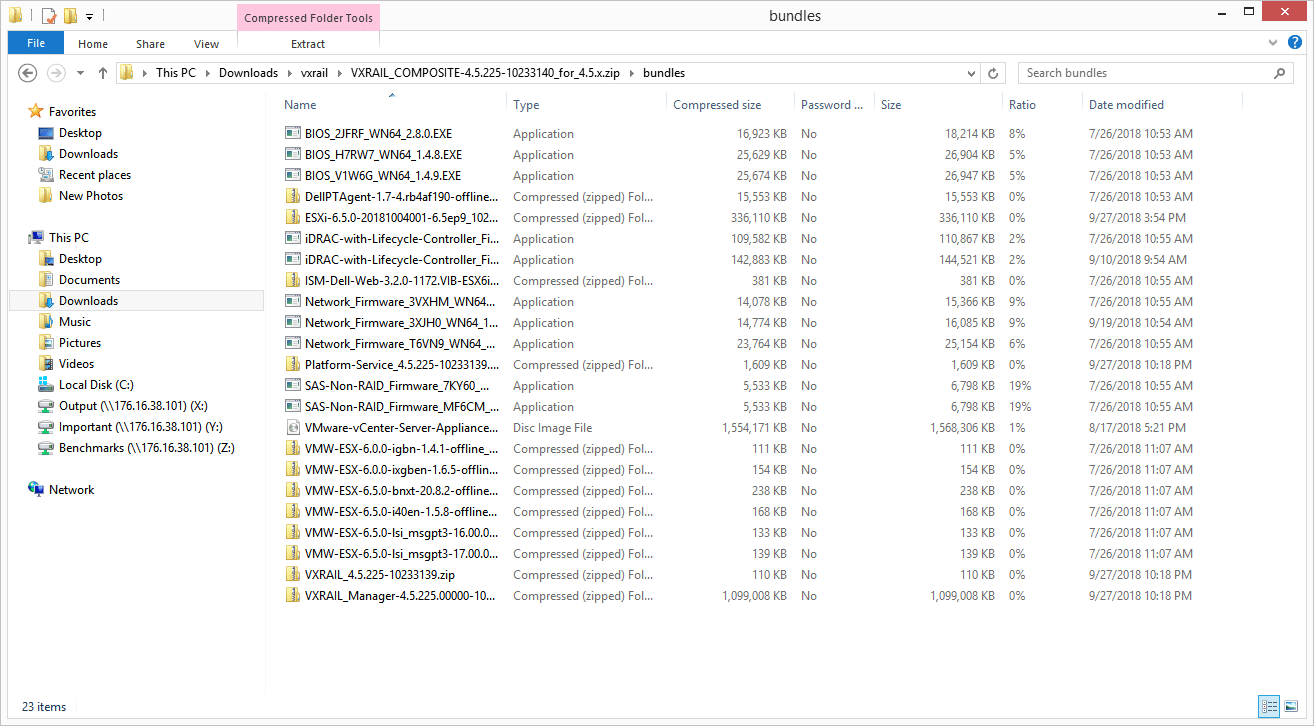Click the ESXi-6.5.0 zipped folder icon

coord(293,218)
